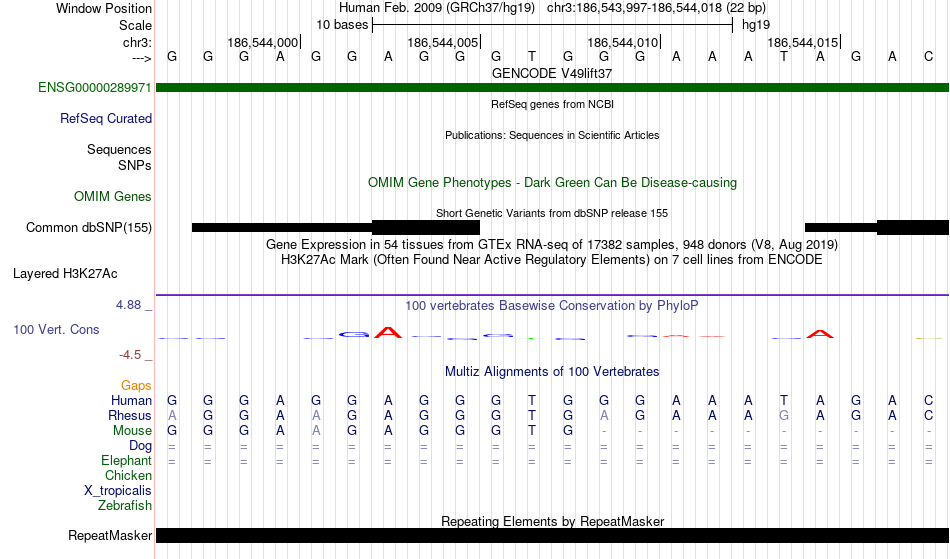950x559 pixels.
Task: Click the Dog species label
Action: point(141,446)
